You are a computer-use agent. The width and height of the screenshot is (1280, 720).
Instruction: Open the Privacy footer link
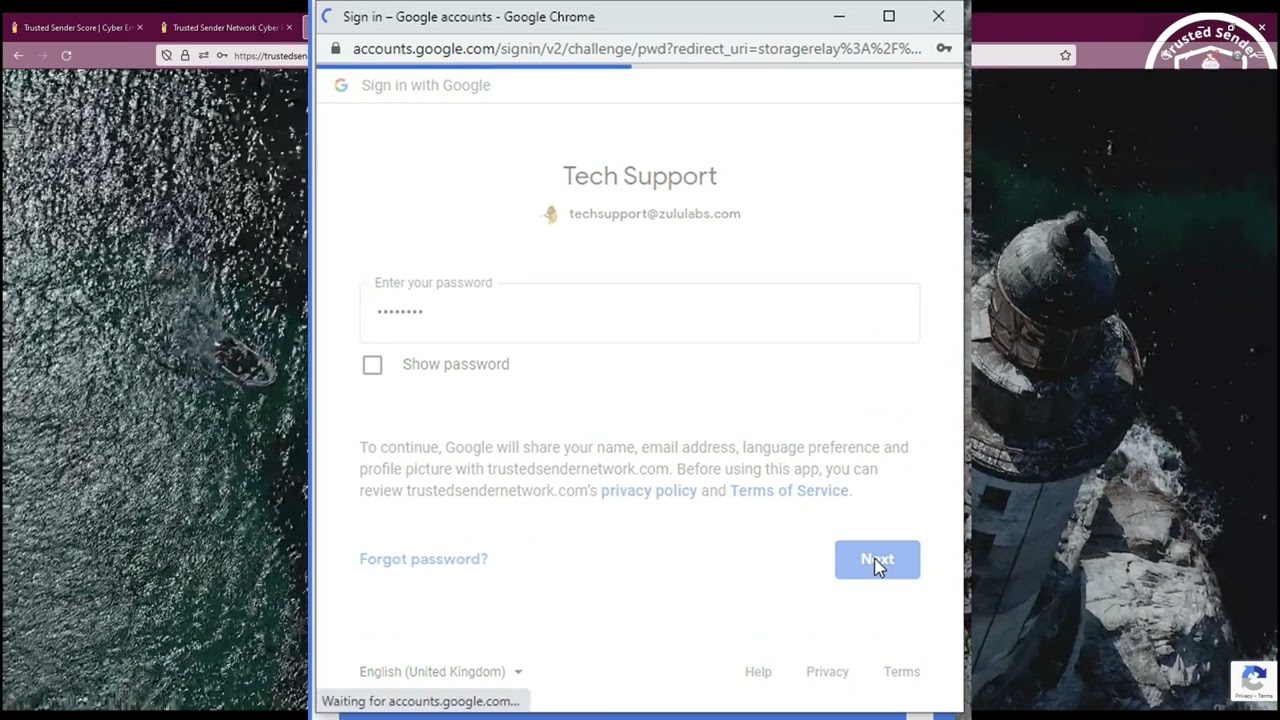[x=827, y=672]
